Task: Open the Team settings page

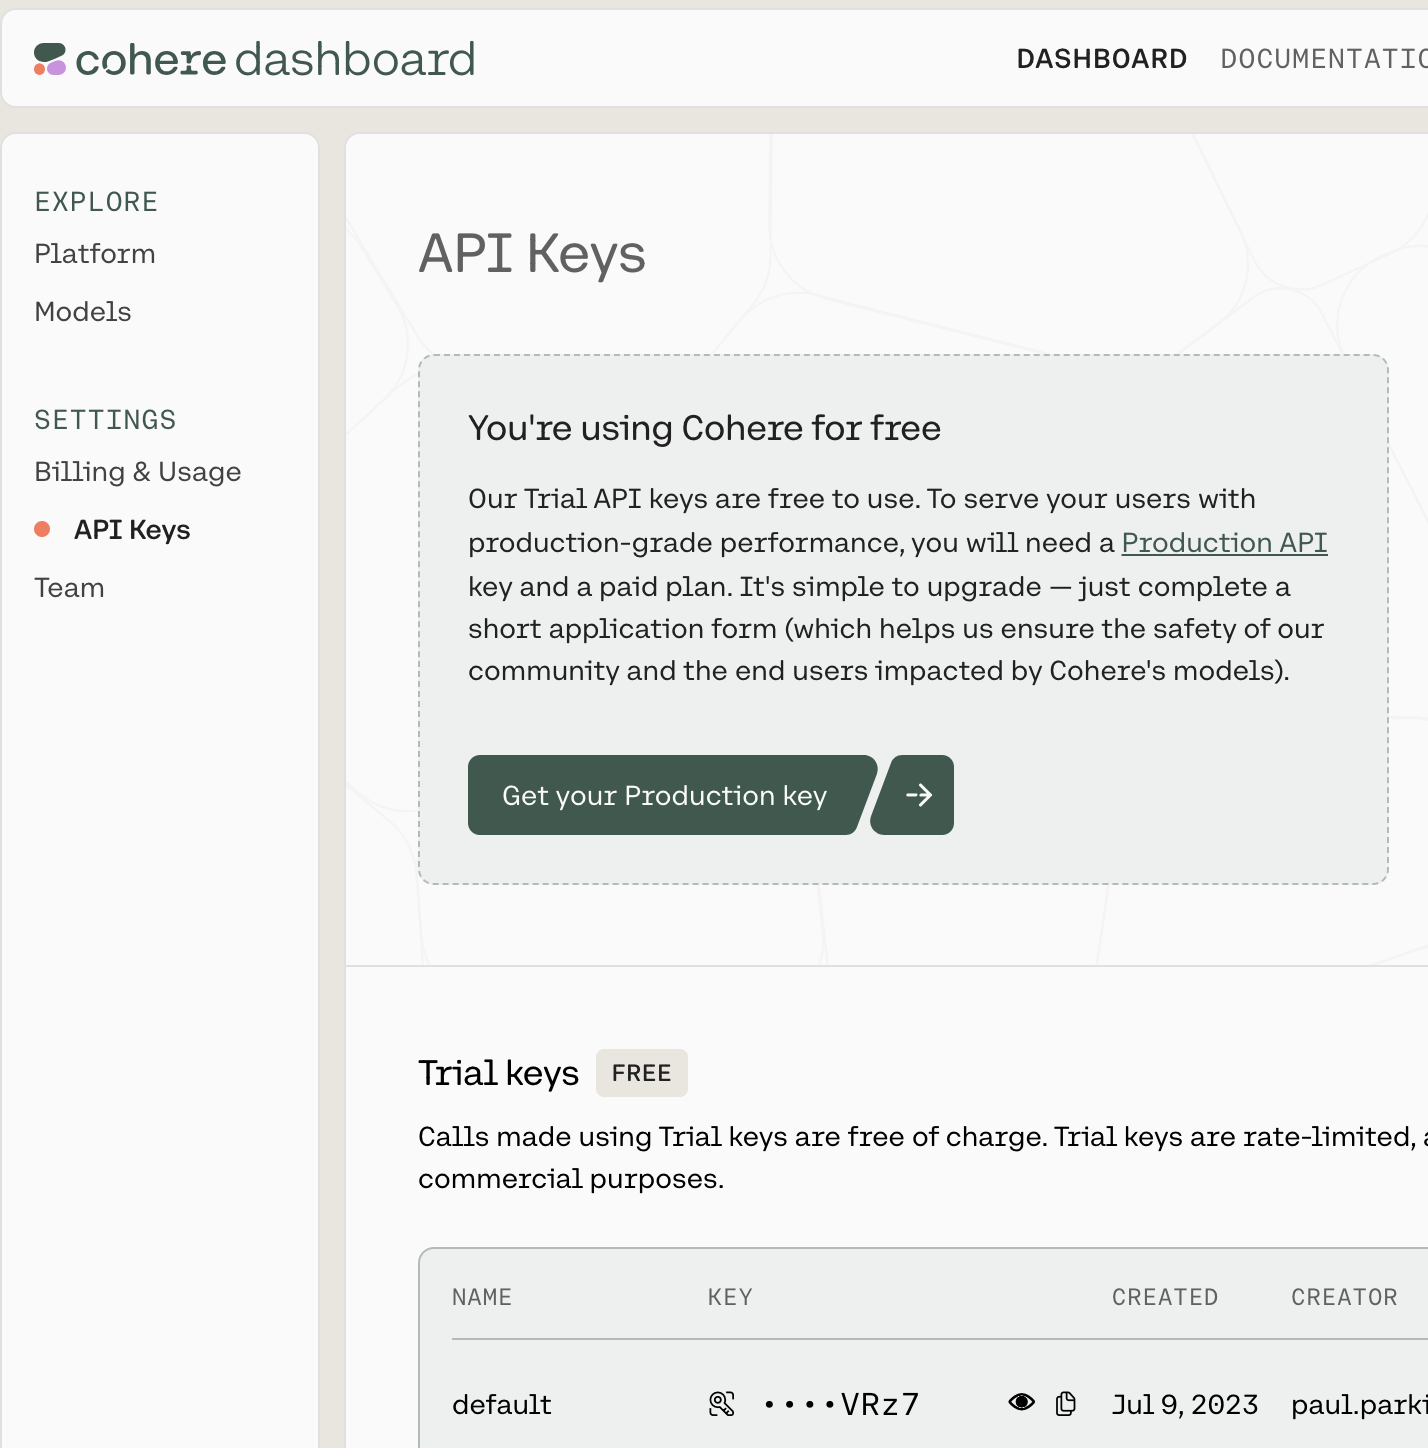Action: (x=69, y=587)
